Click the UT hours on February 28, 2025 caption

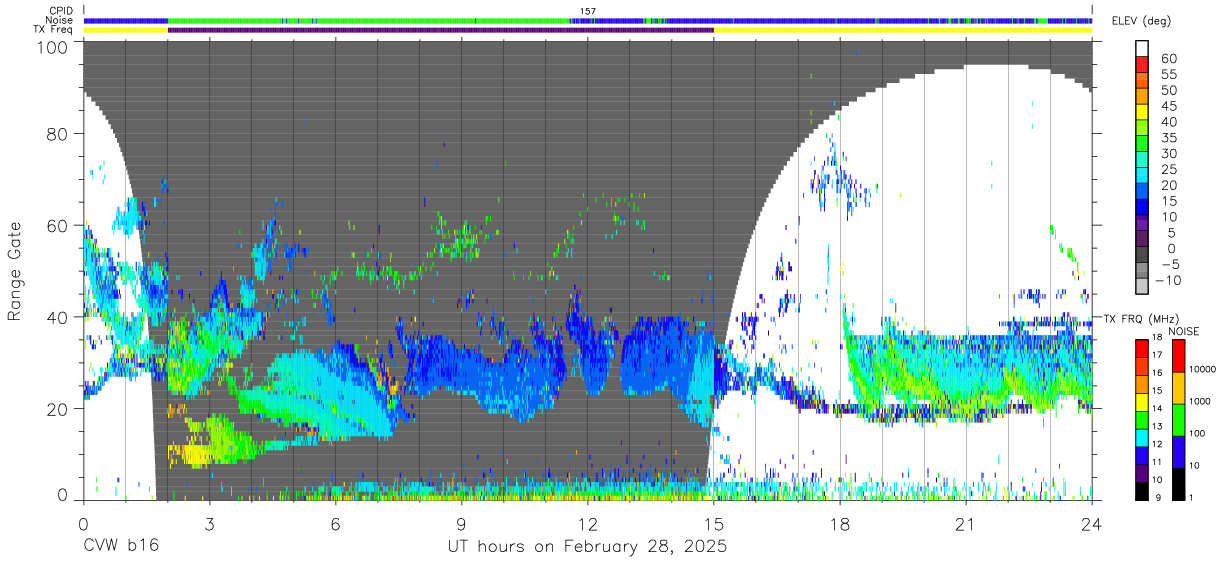[x=587, y=548]
